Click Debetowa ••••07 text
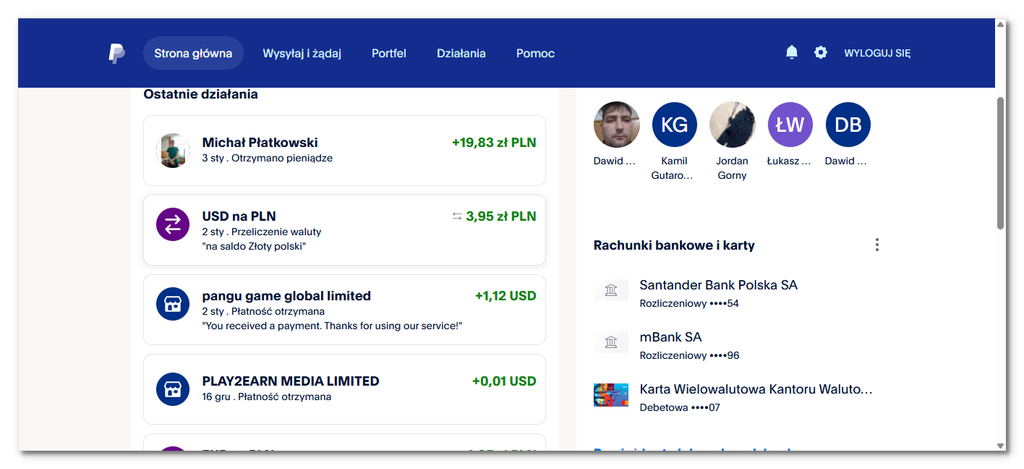This screenshot has width=1024, height=469. [x=679, y=408]
